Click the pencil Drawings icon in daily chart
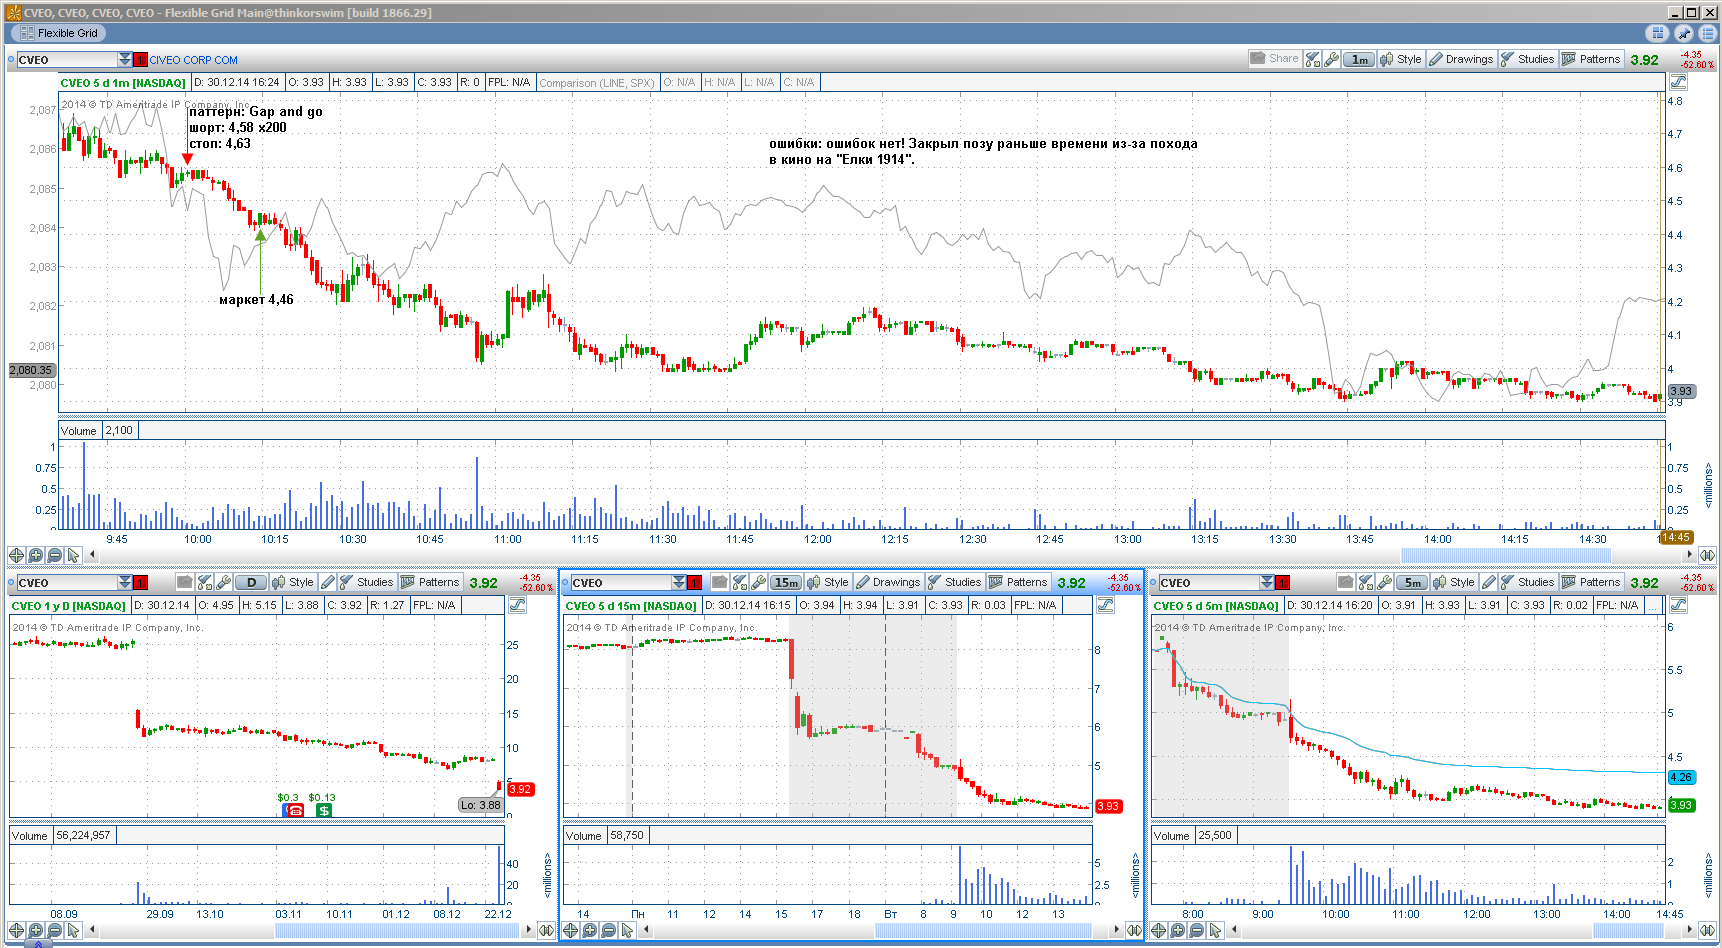 point(328,582)
